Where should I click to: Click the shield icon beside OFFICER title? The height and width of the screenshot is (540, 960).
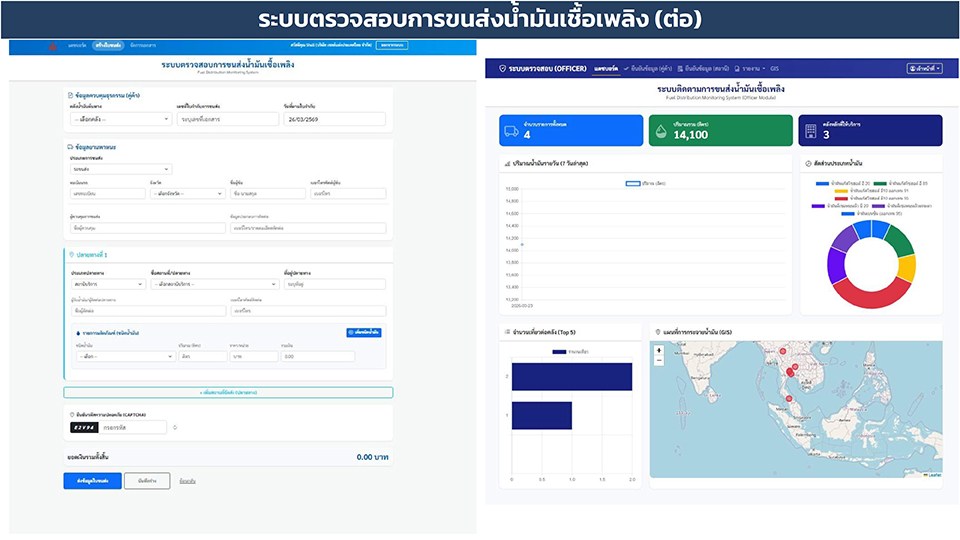(502, 68)
